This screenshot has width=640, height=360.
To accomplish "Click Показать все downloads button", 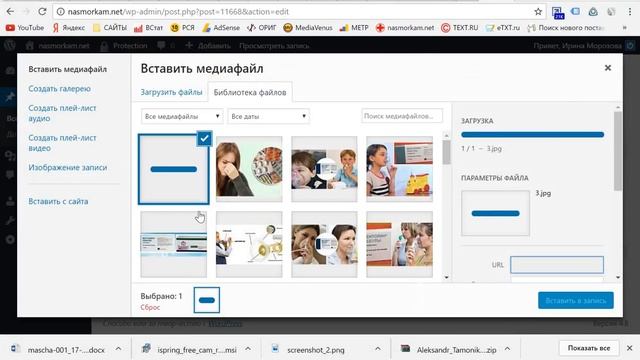I will tap(589, 348).
